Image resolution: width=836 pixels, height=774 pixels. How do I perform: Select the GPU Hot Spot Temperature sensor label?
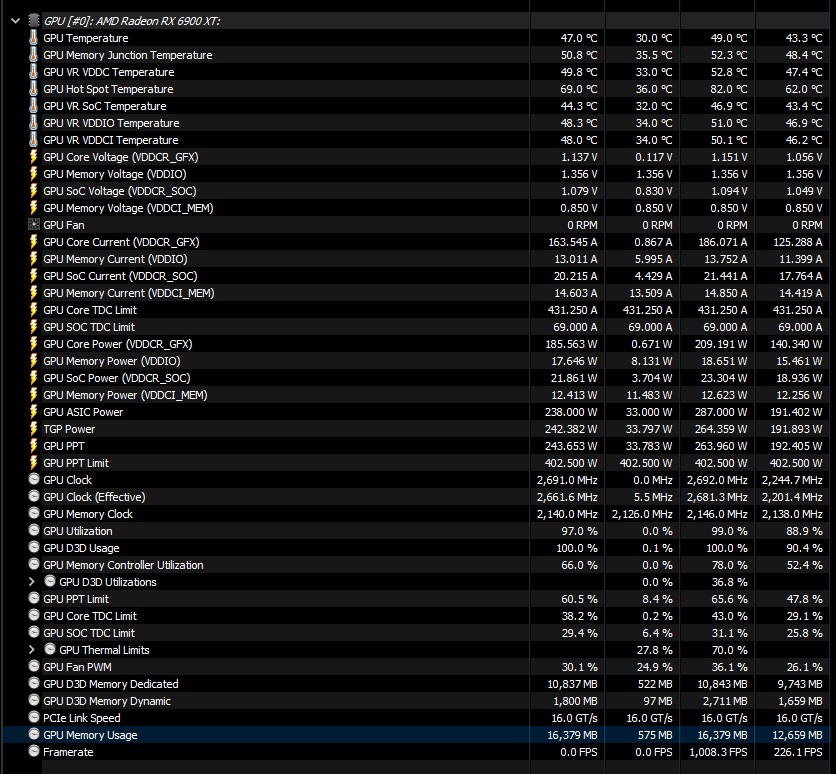[108, 89]
